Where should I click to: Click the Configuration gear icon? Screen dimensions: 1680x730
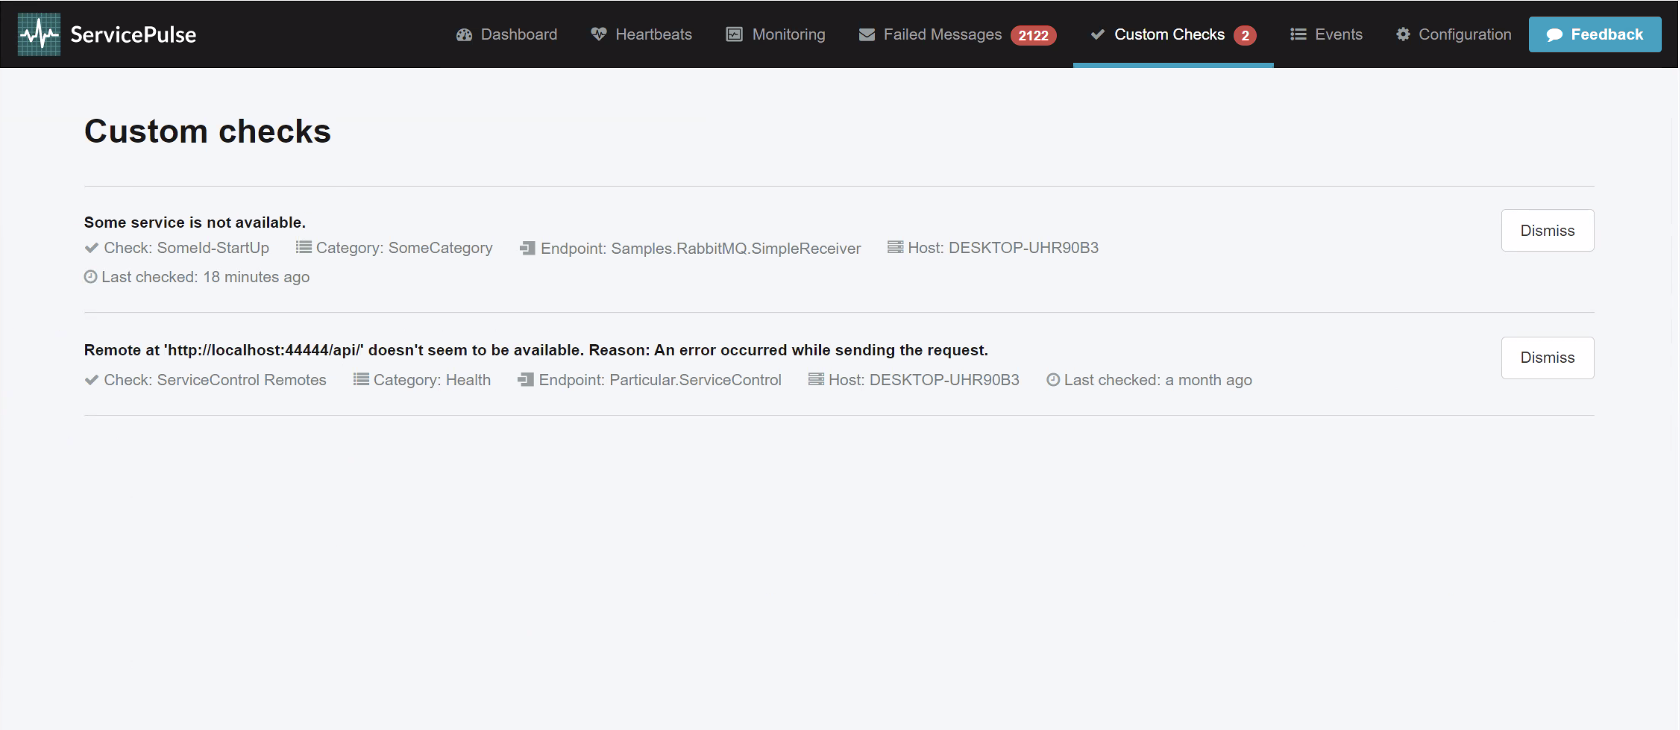point(1403,35)
